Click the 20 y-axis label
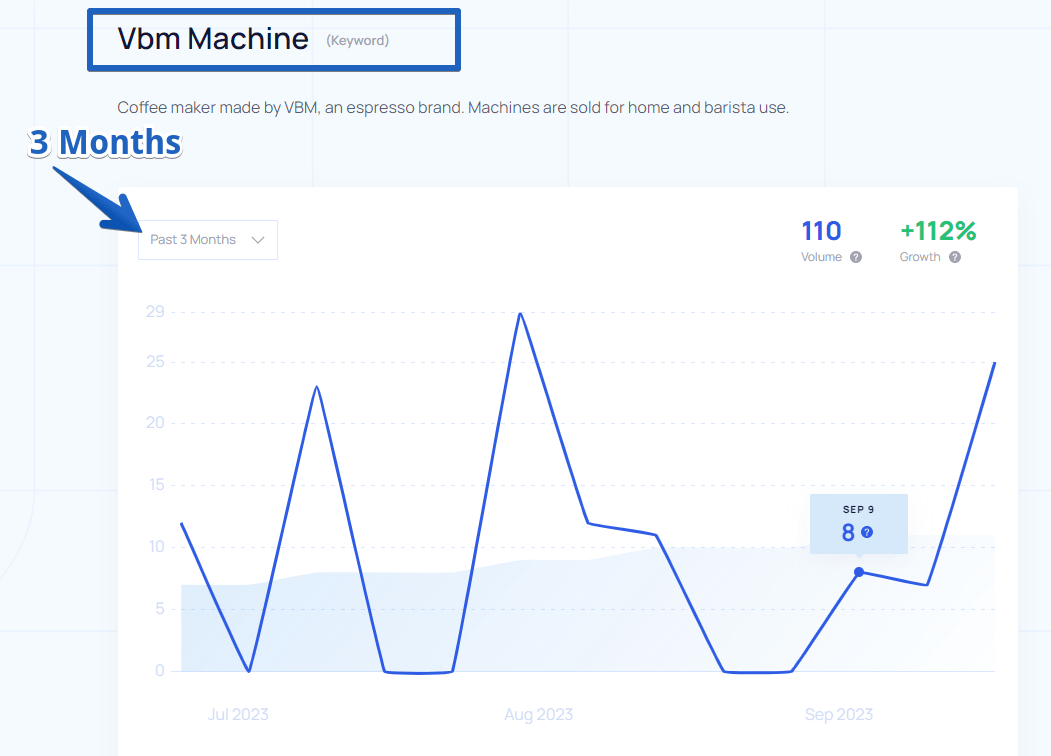The width and height of the screenshot is (1051, 756). [155, 423]
